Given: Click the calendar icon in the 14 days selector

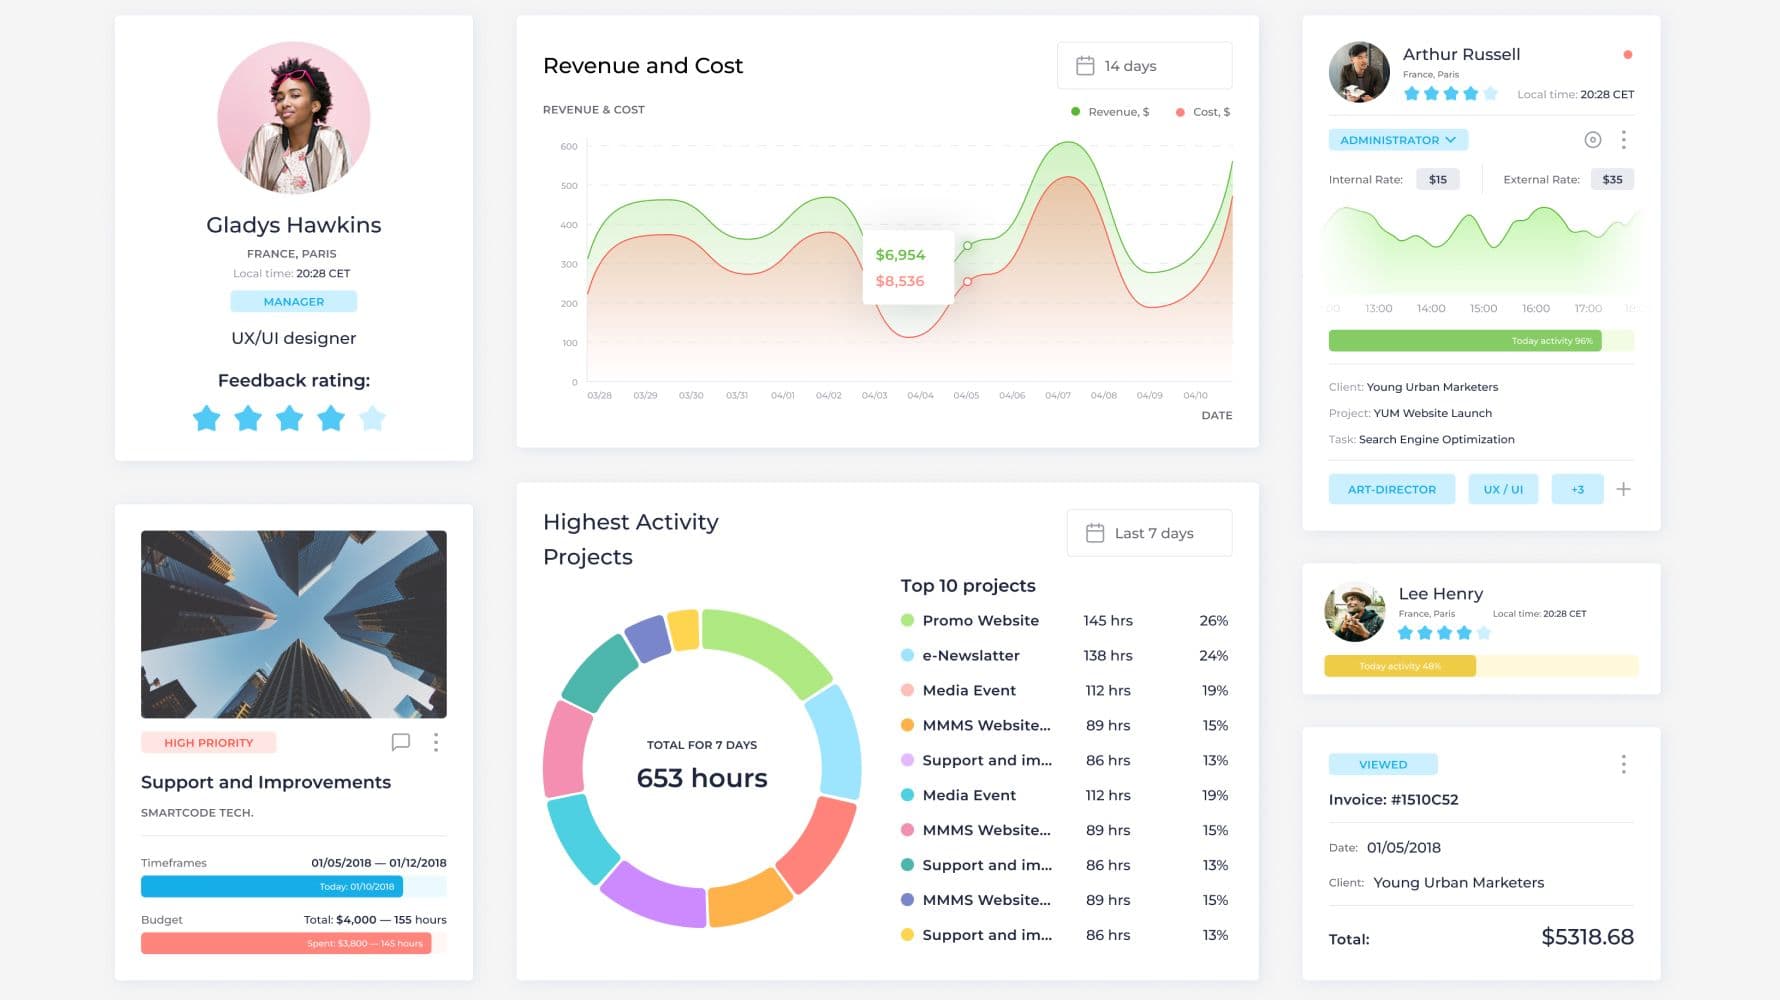Looking at the screenshot, I should coord(1085,66).
